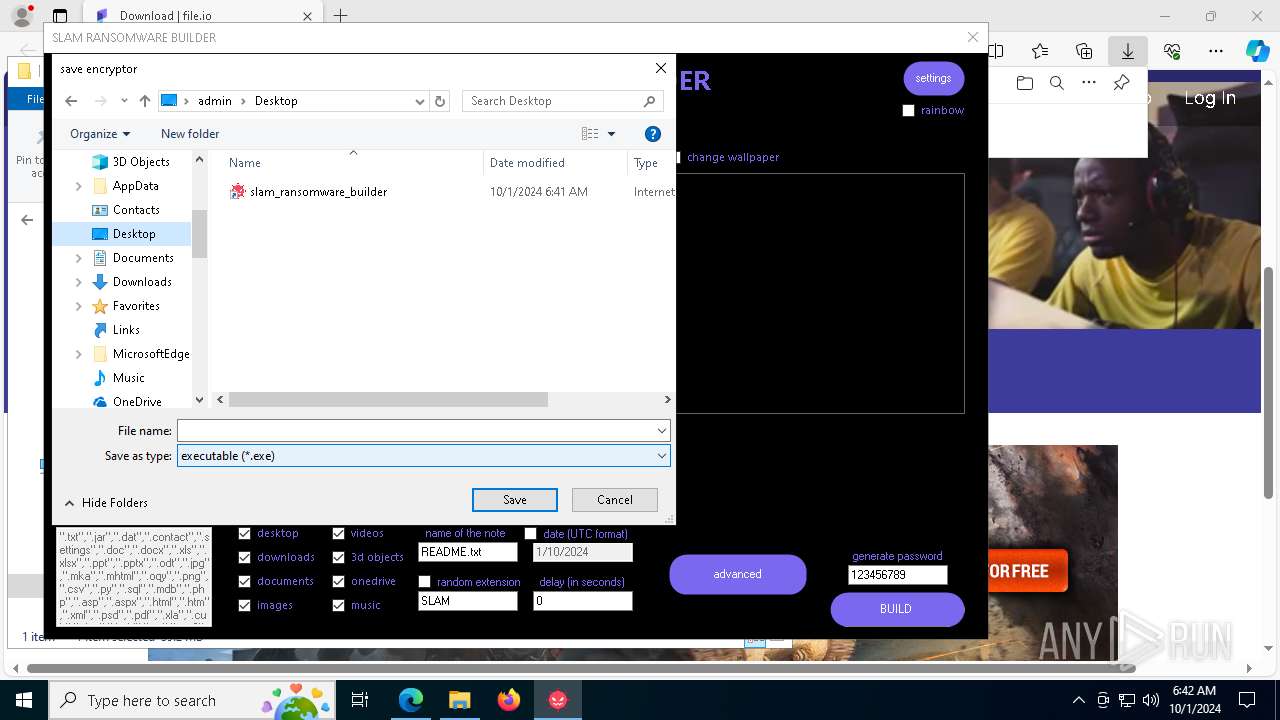Open the Windows Start menu

tap(23, 700)
